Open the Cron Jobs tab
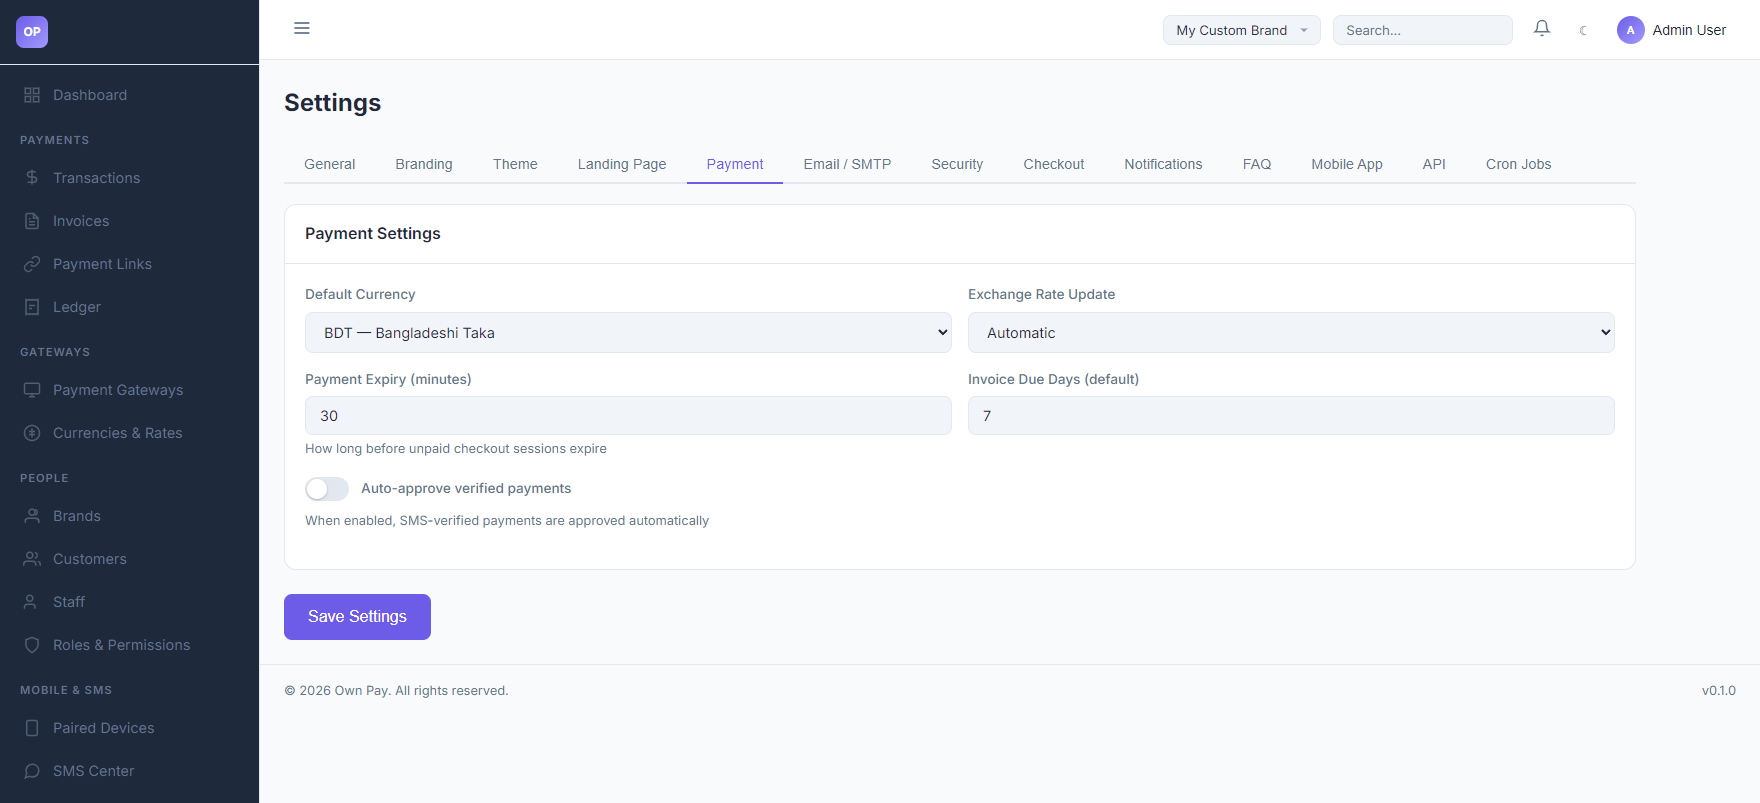This screenshot has height=803, width=1760. click(1518, 164)
